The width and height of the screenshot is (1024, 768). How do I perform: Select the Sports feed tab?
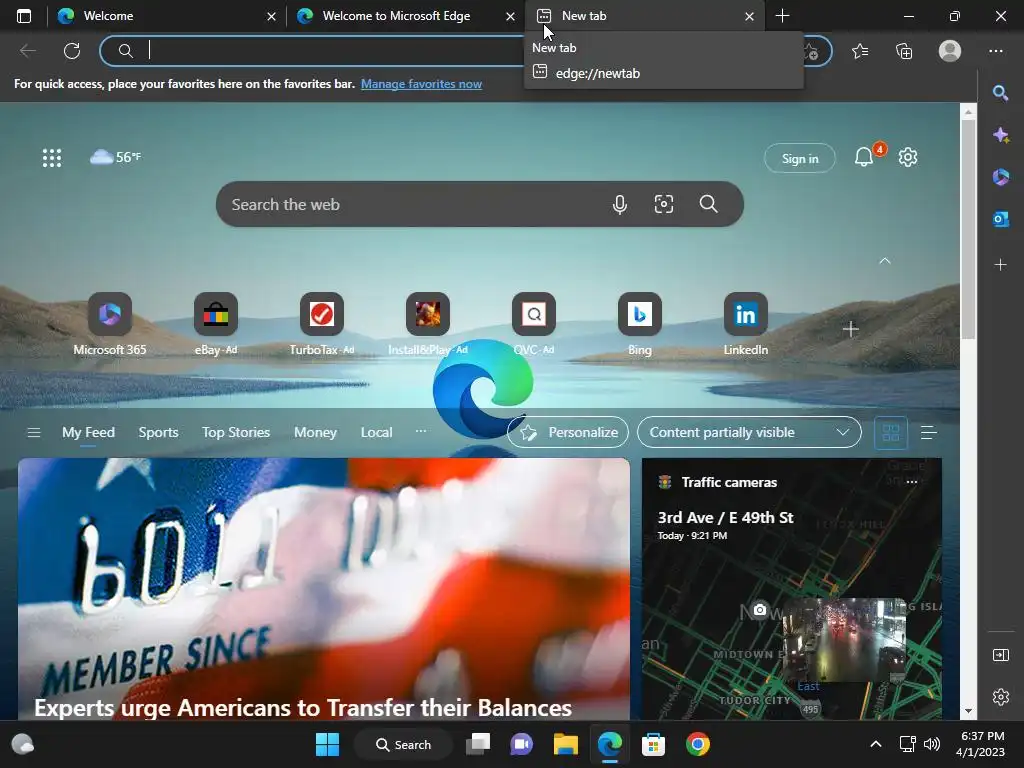point(158,432)
